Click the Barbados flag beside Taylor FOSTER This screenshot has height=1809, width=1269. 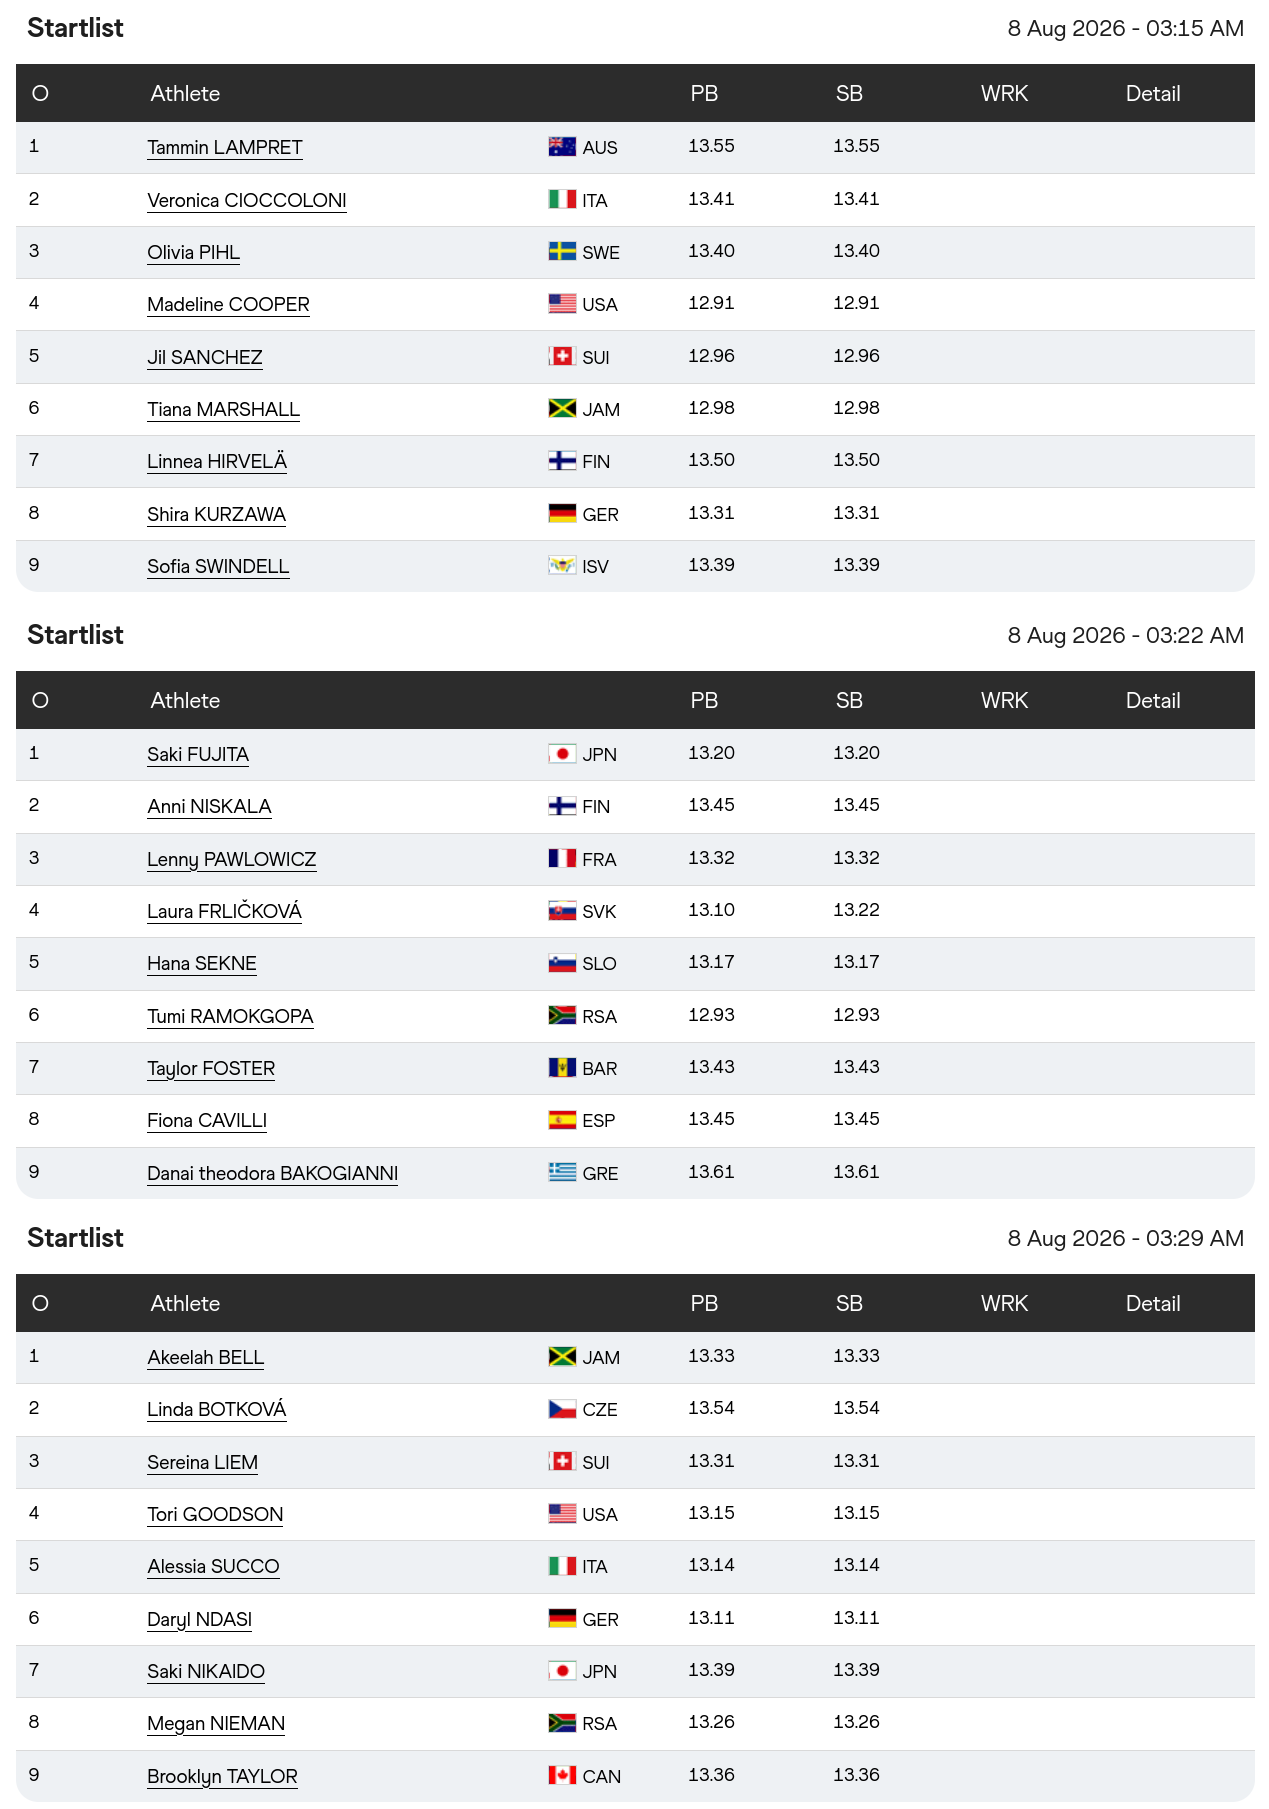click(562, 1067)
